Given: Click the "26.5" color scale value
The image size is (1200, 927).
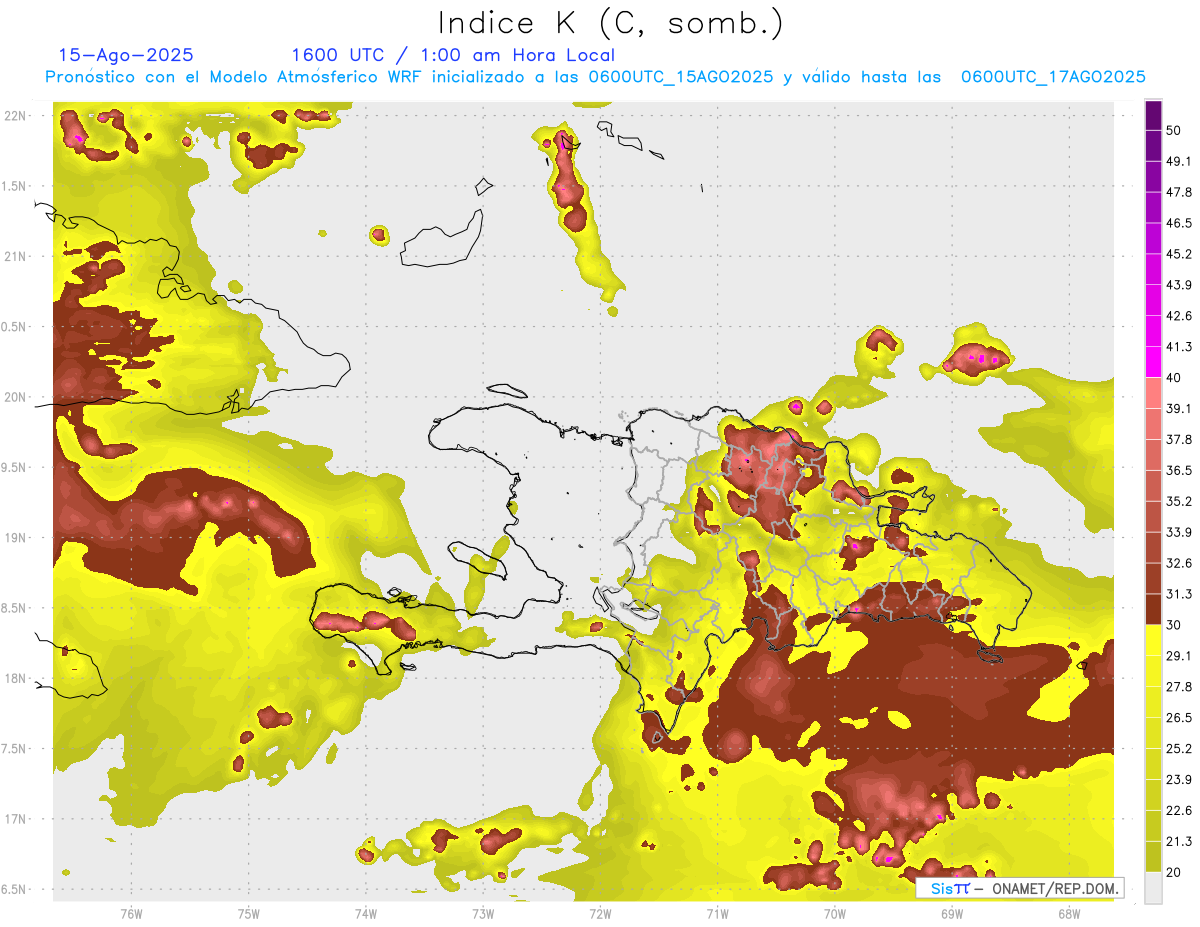Looking at the screenshot, I should click(x=1179, y=718).
